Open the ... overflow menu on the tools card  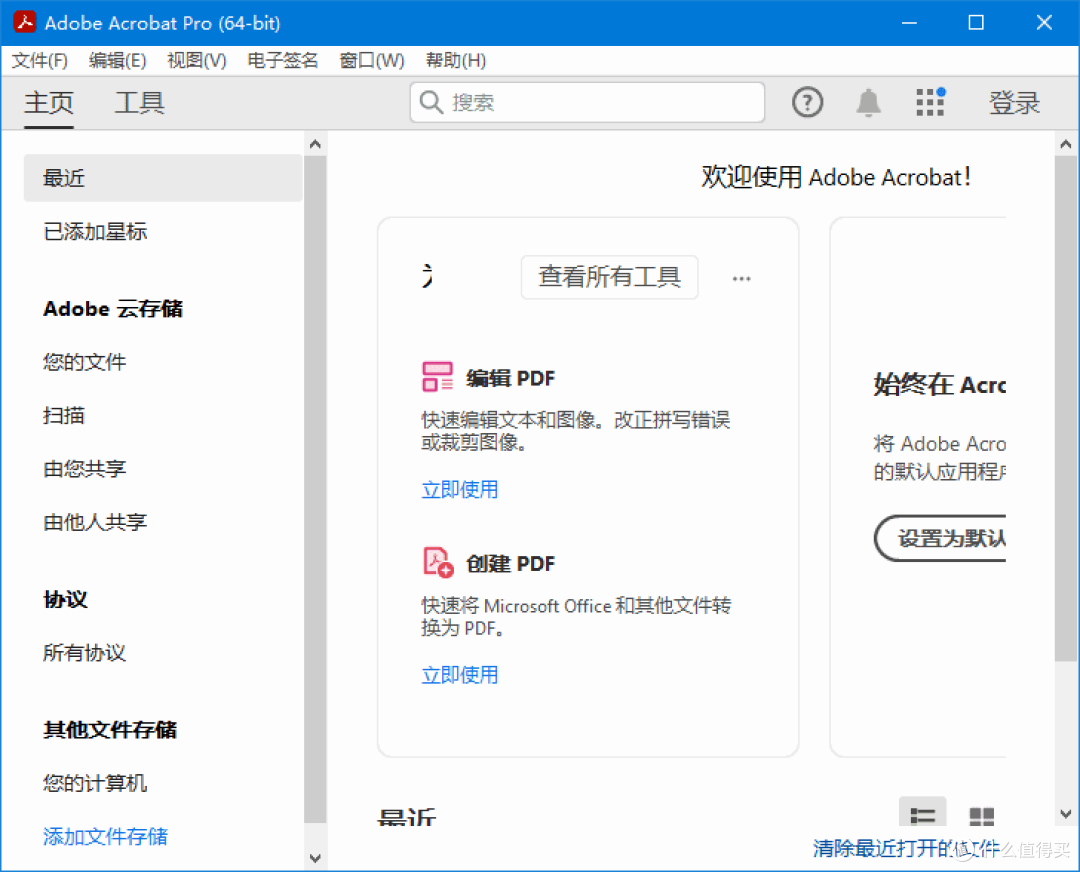741,278
